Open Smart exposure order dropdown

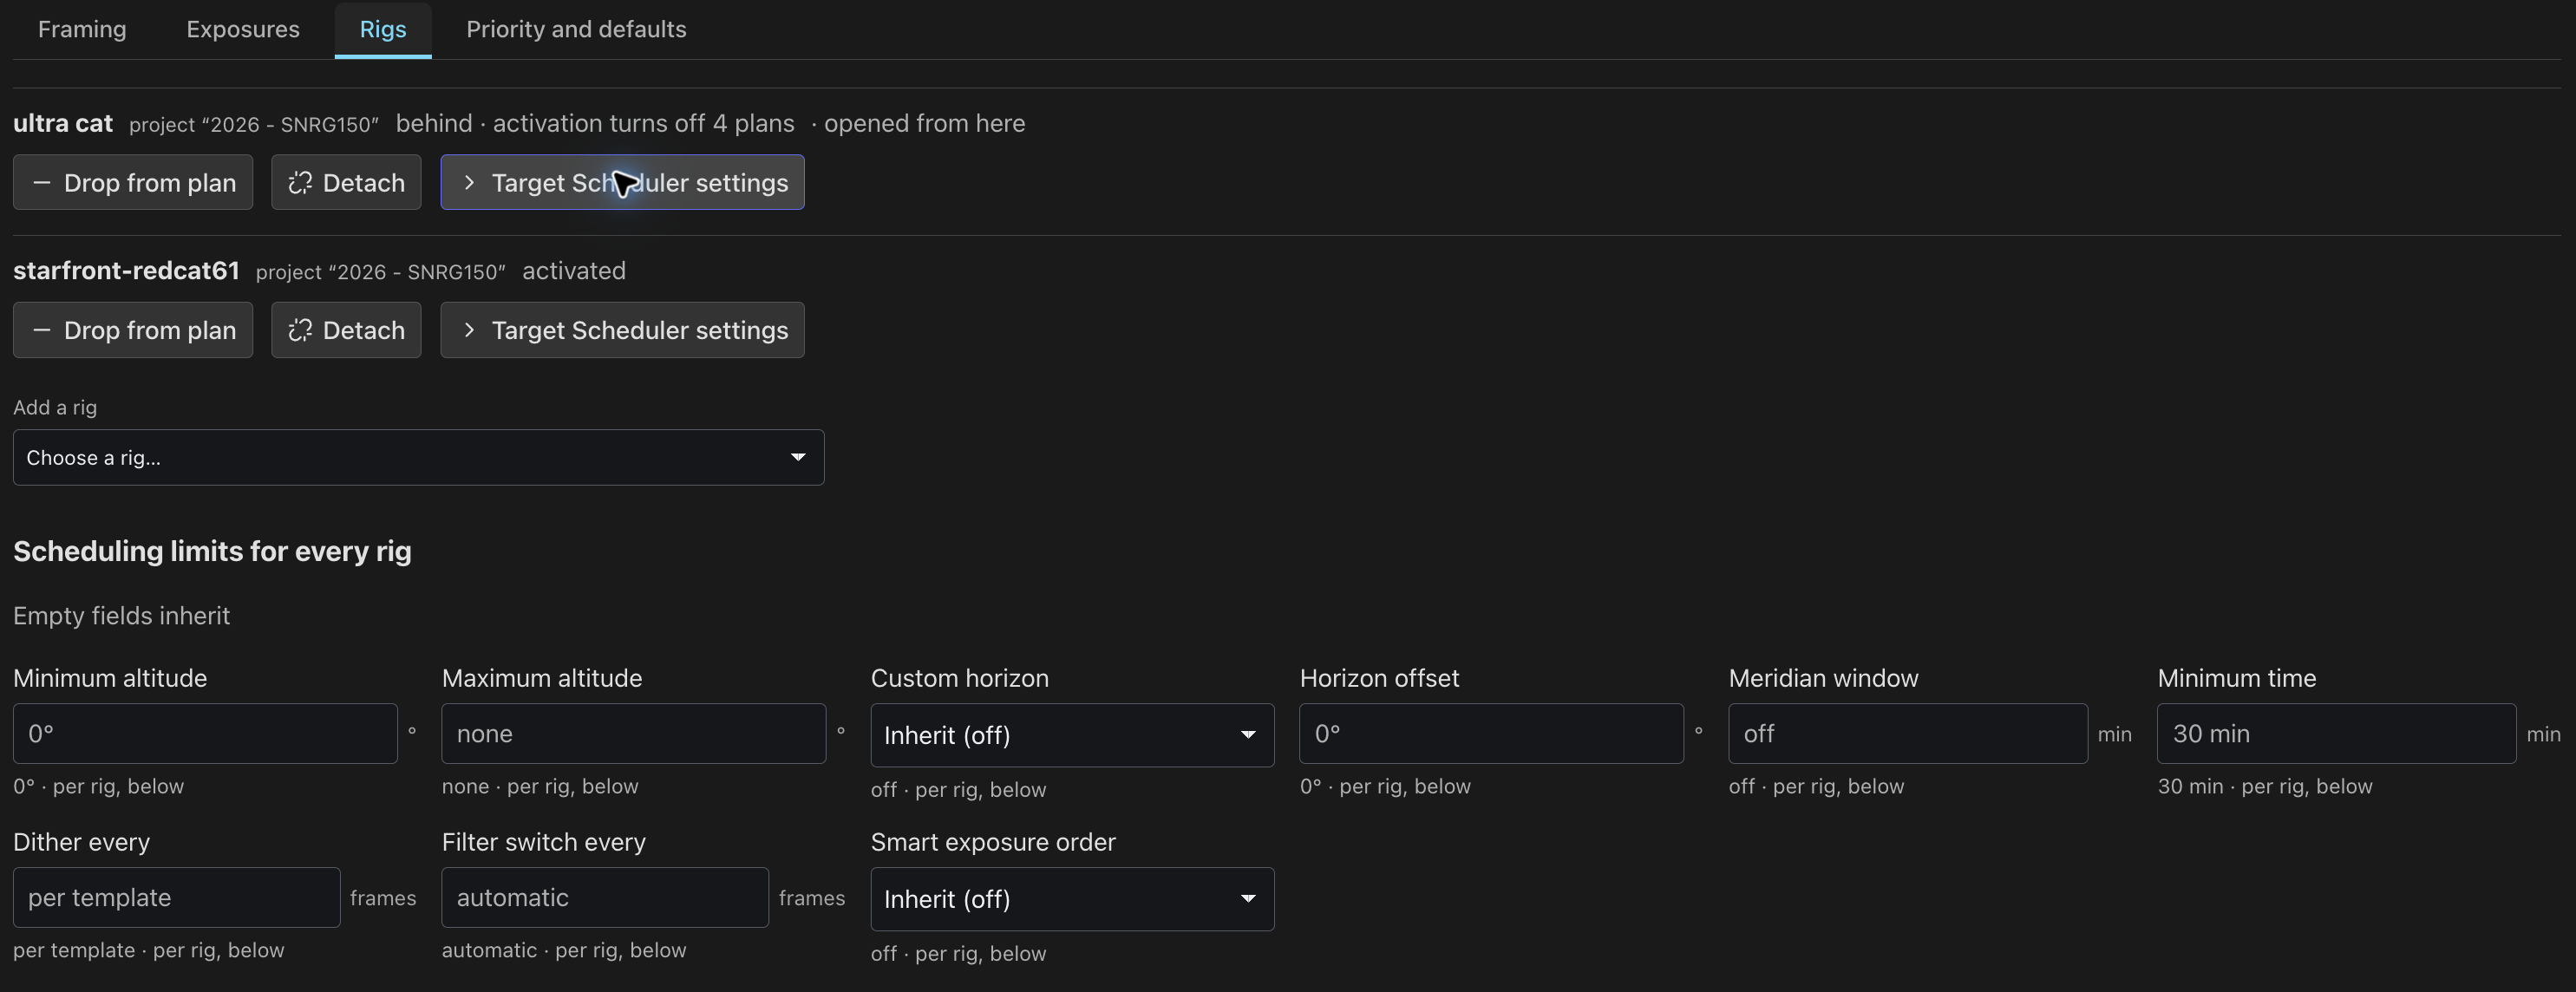click(1072, 899)
